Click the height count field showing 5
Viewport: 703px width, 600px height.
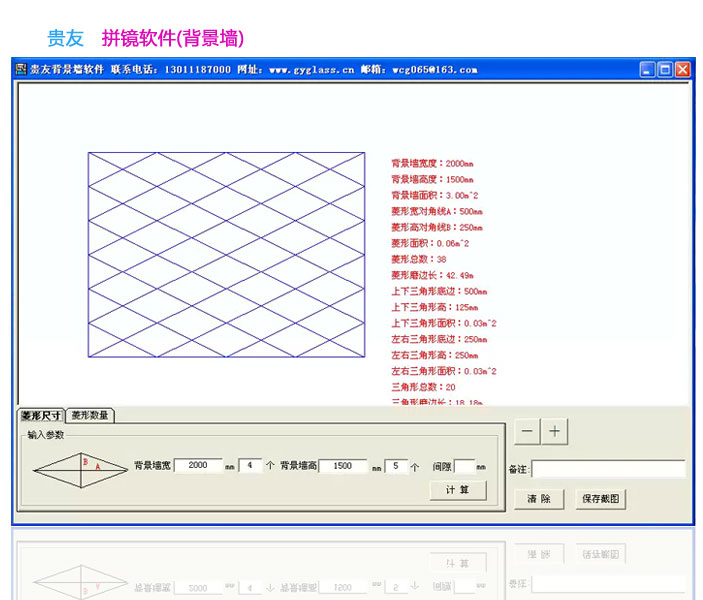396,466
